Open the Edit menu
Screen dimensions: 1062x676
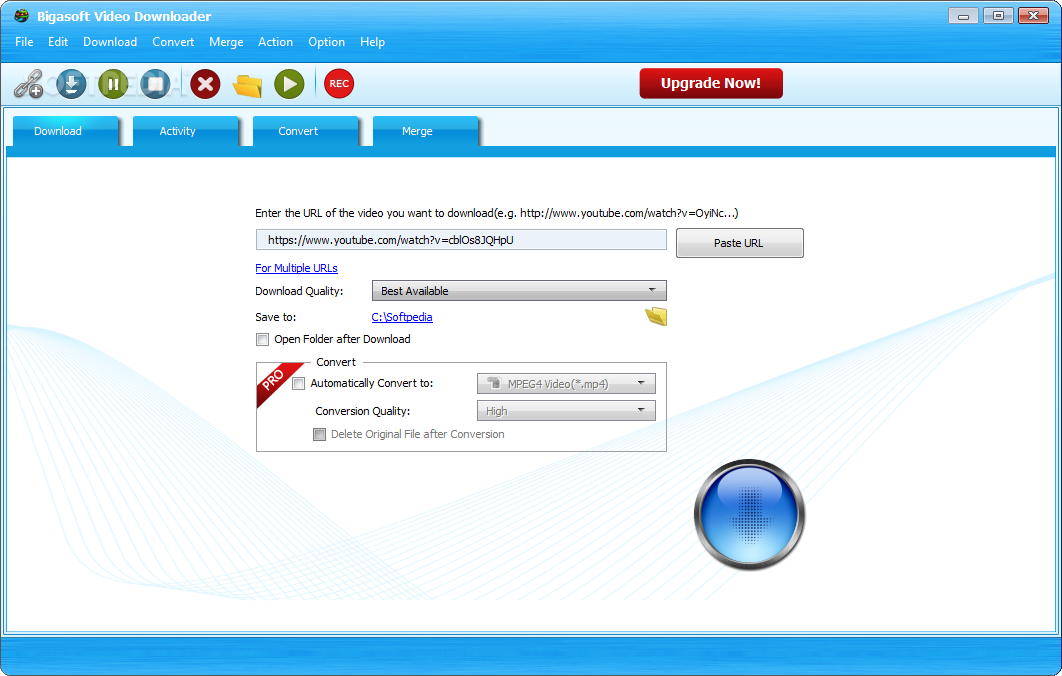(x=58, y=42)
